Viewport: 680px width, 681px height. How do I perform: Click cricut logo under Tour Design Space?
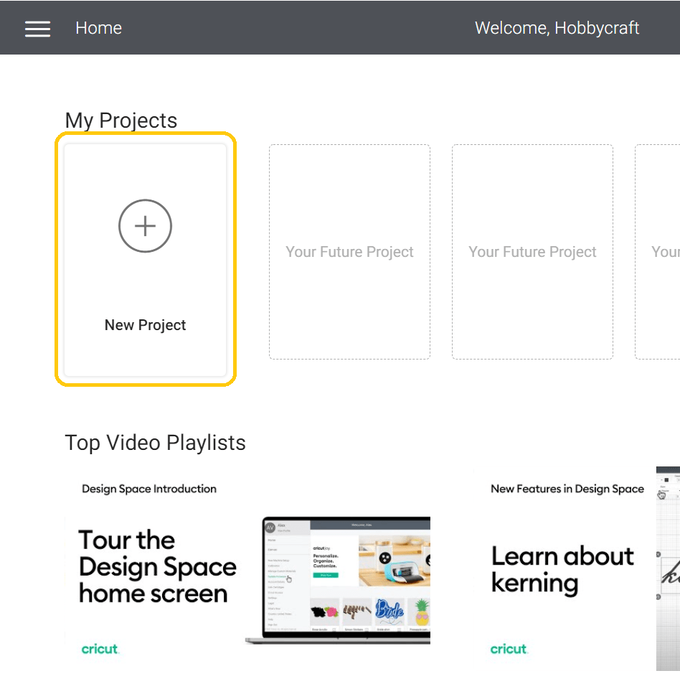click(100, 649)
